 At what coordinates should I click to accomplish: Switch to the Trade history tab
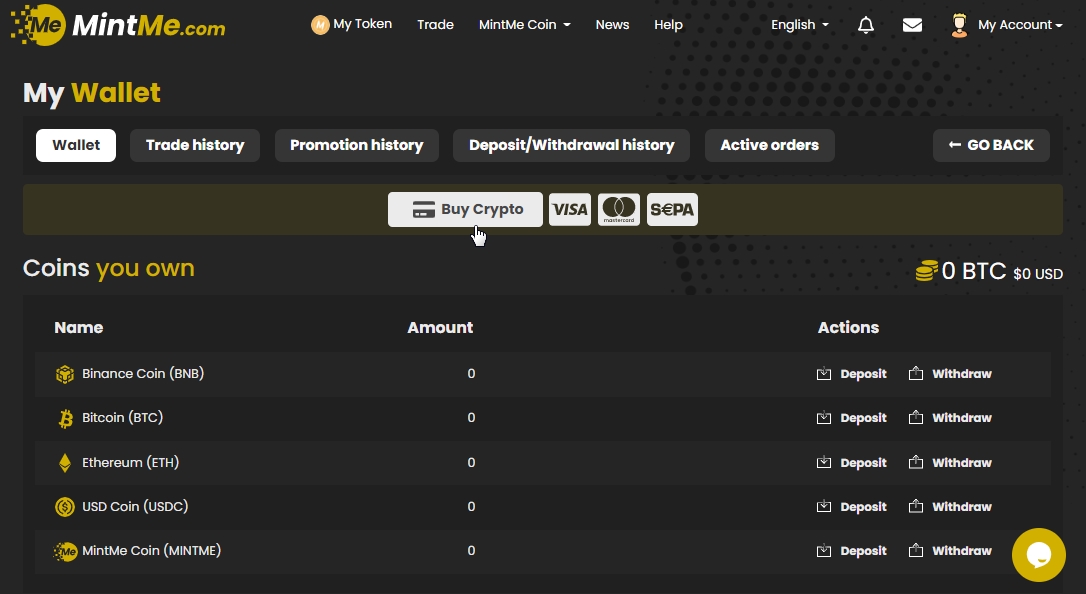pyautogui.click(x=195, y=145)
